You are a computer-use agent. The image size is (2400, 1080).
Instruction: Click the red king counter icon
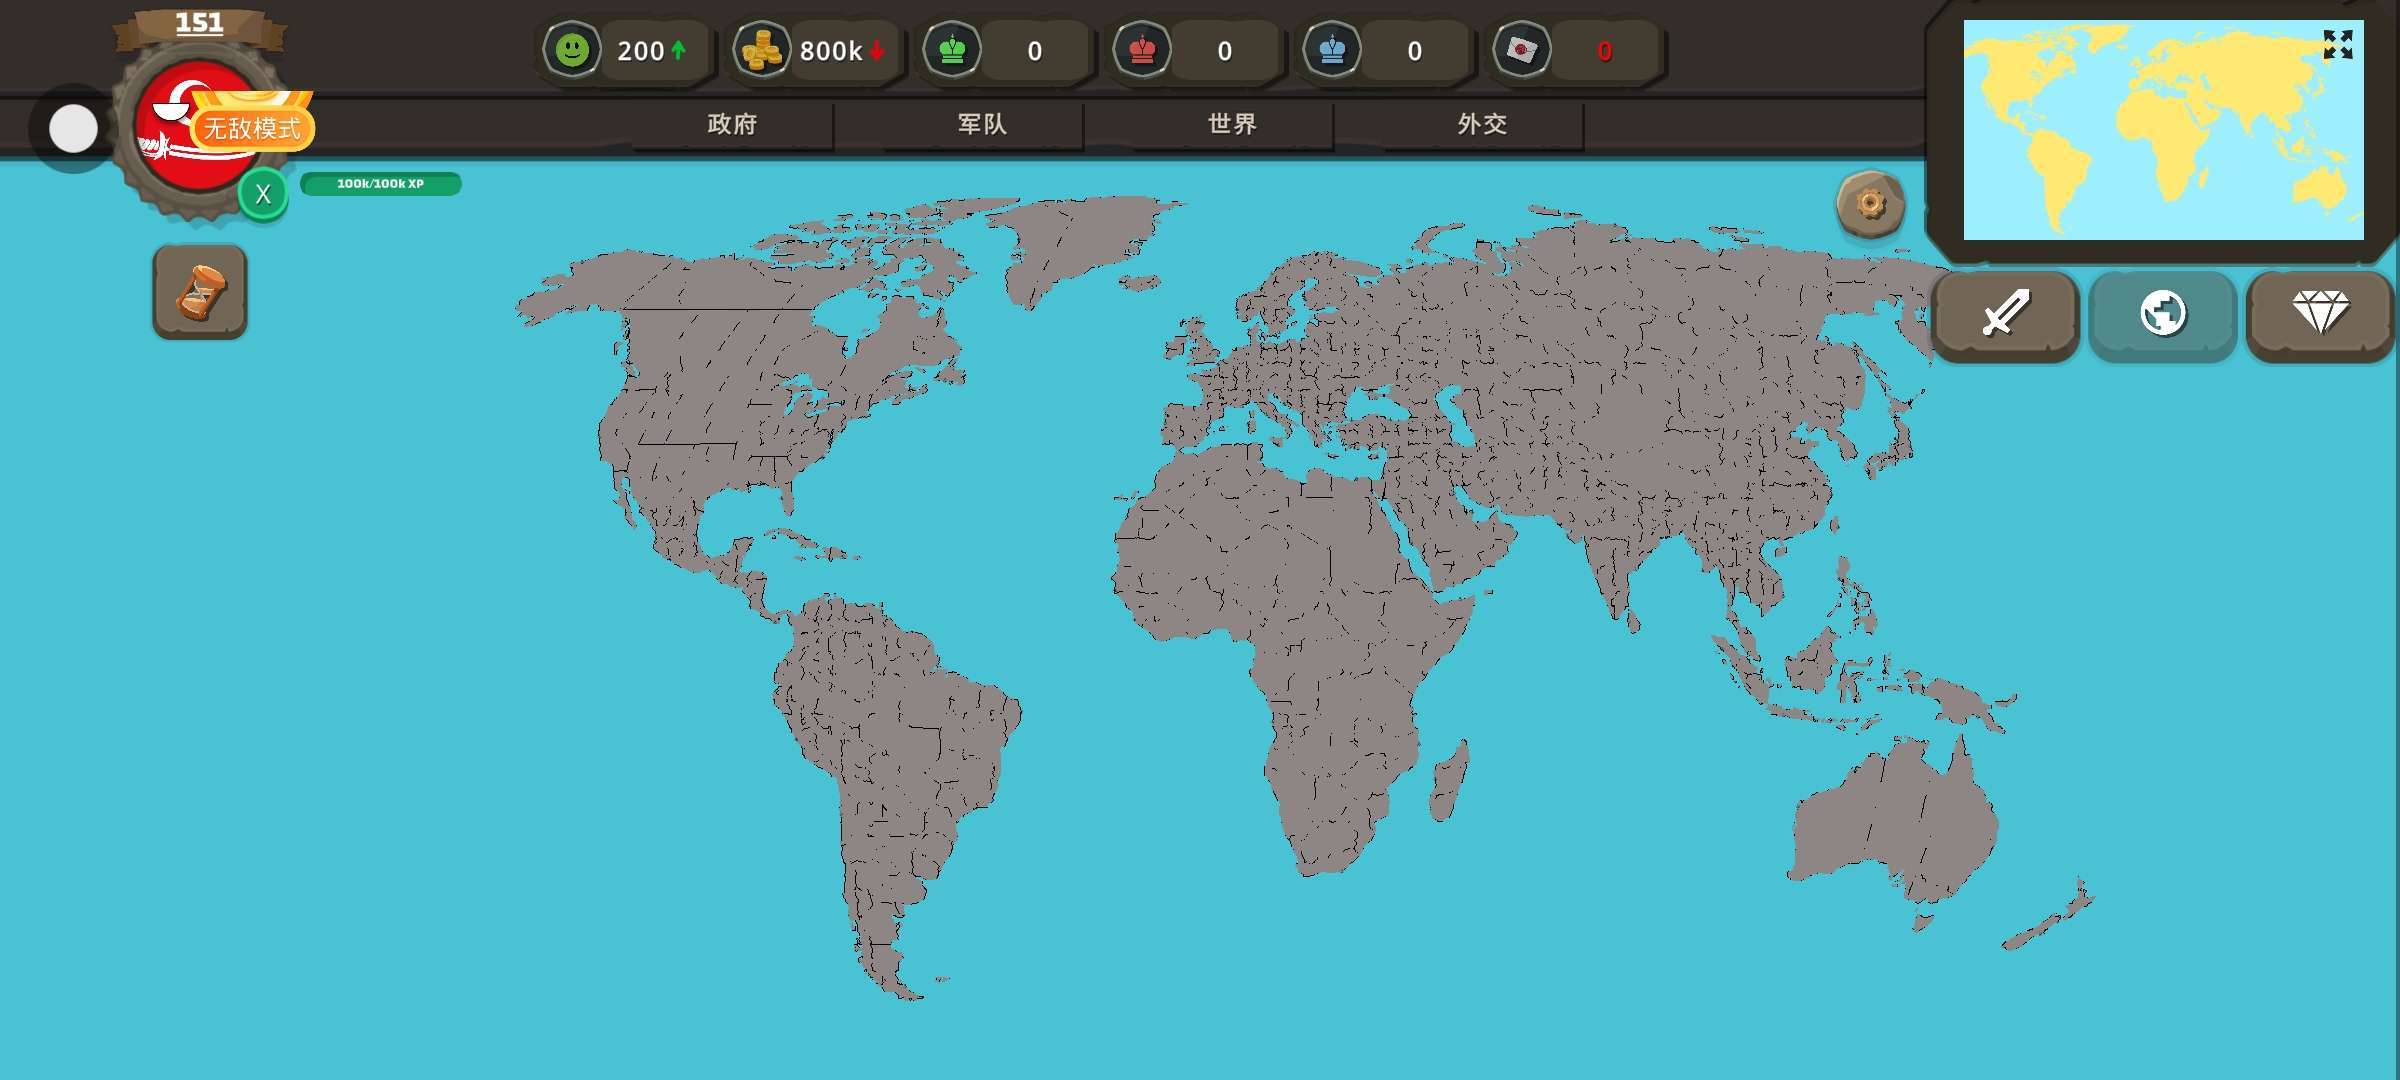[x=1142, y=50]
